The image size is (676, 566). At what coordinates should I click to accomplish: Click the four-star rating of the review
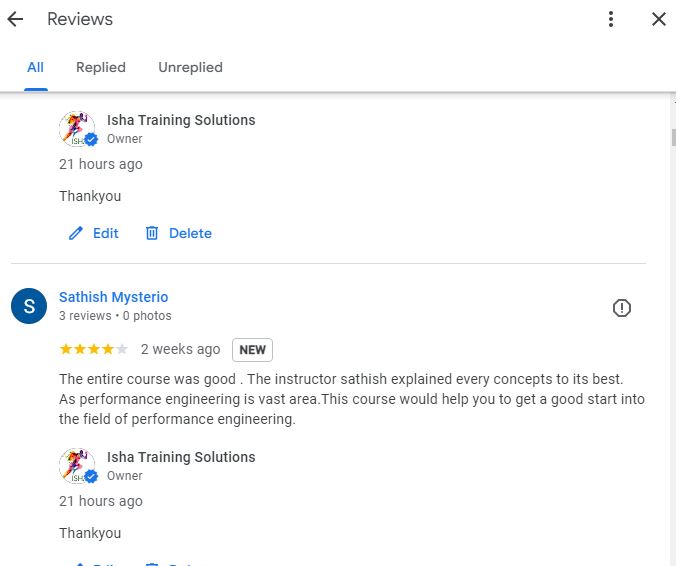point(94,349)
